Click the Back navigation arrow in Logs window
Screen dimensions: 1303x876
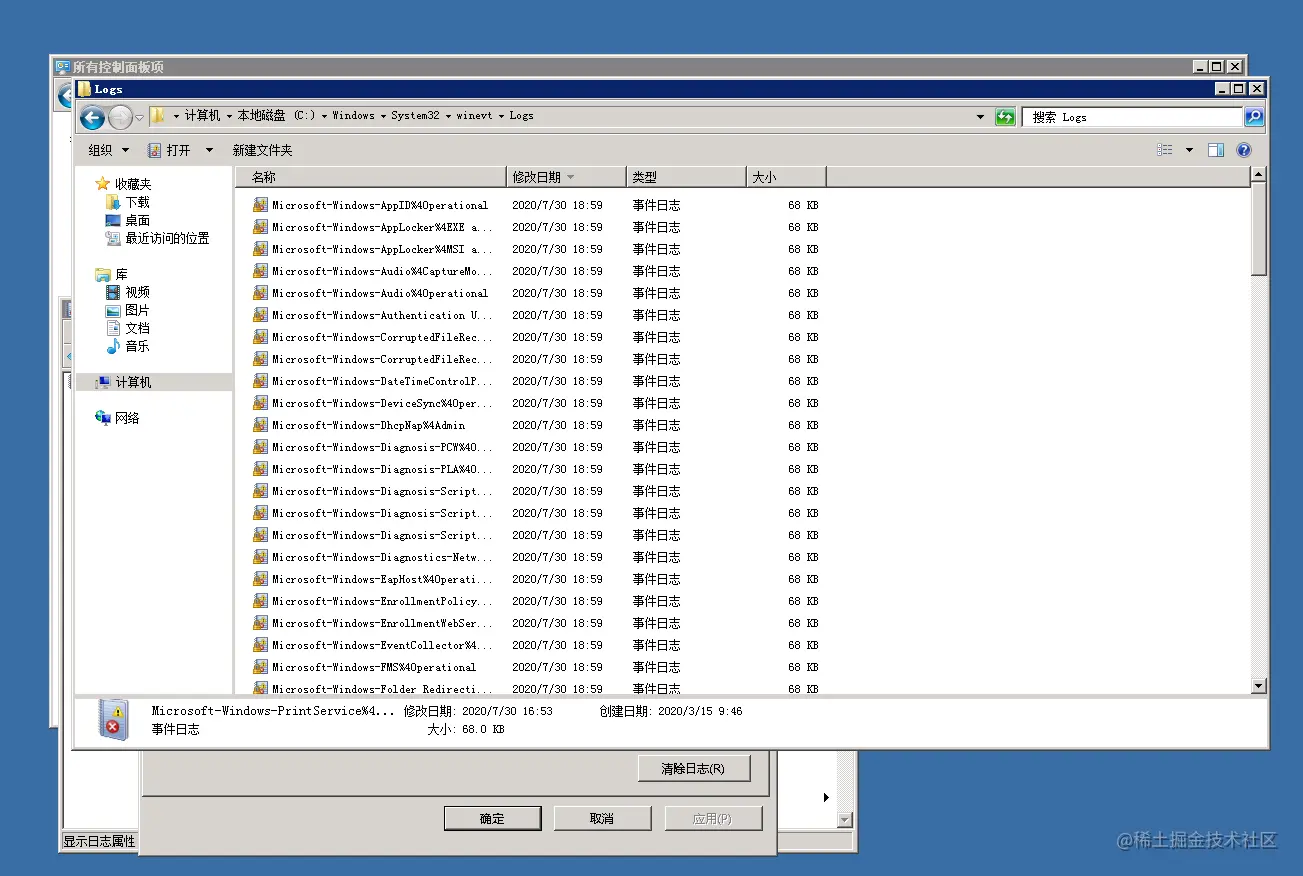92,117
